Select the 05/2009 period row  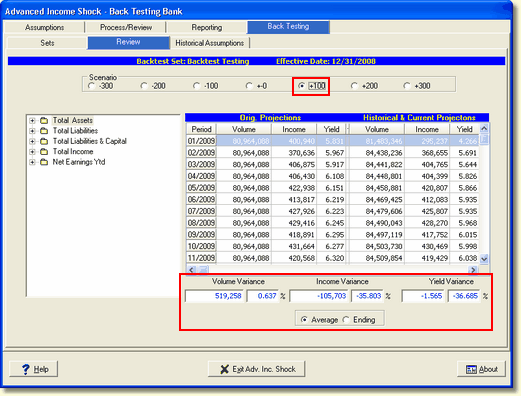[x=332, y=188]
